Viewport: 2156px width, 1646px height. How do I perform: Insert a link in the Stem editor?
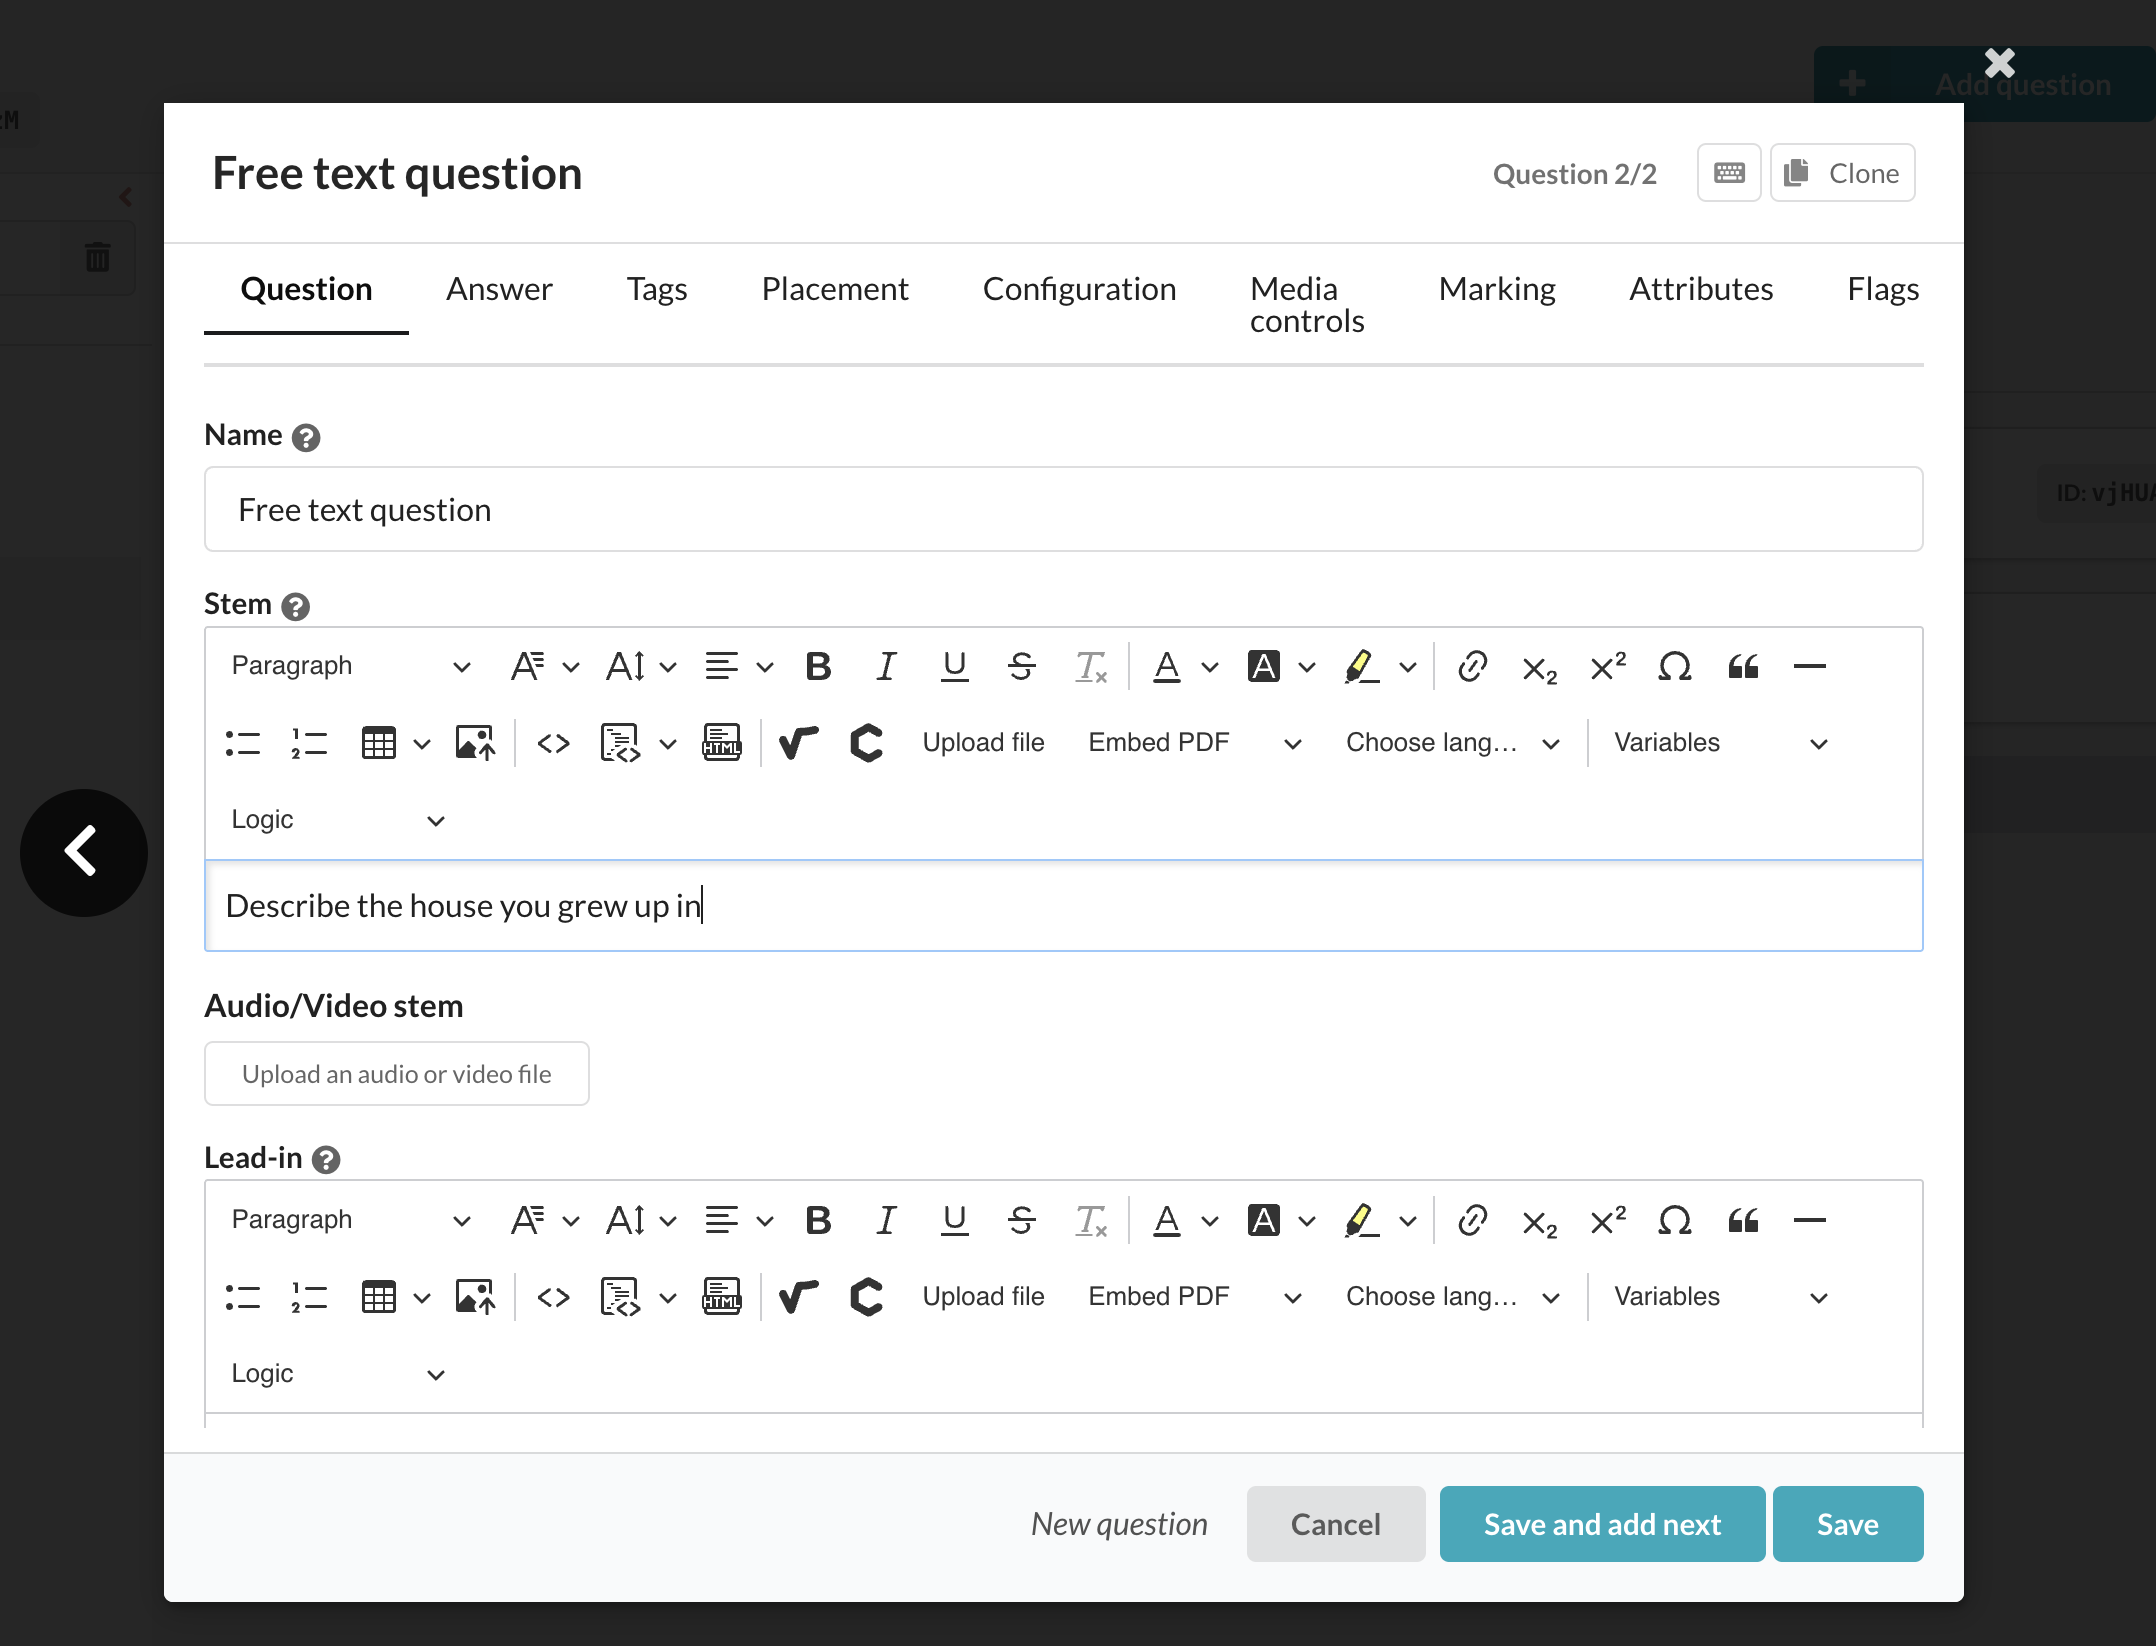tap(1472, 666)
